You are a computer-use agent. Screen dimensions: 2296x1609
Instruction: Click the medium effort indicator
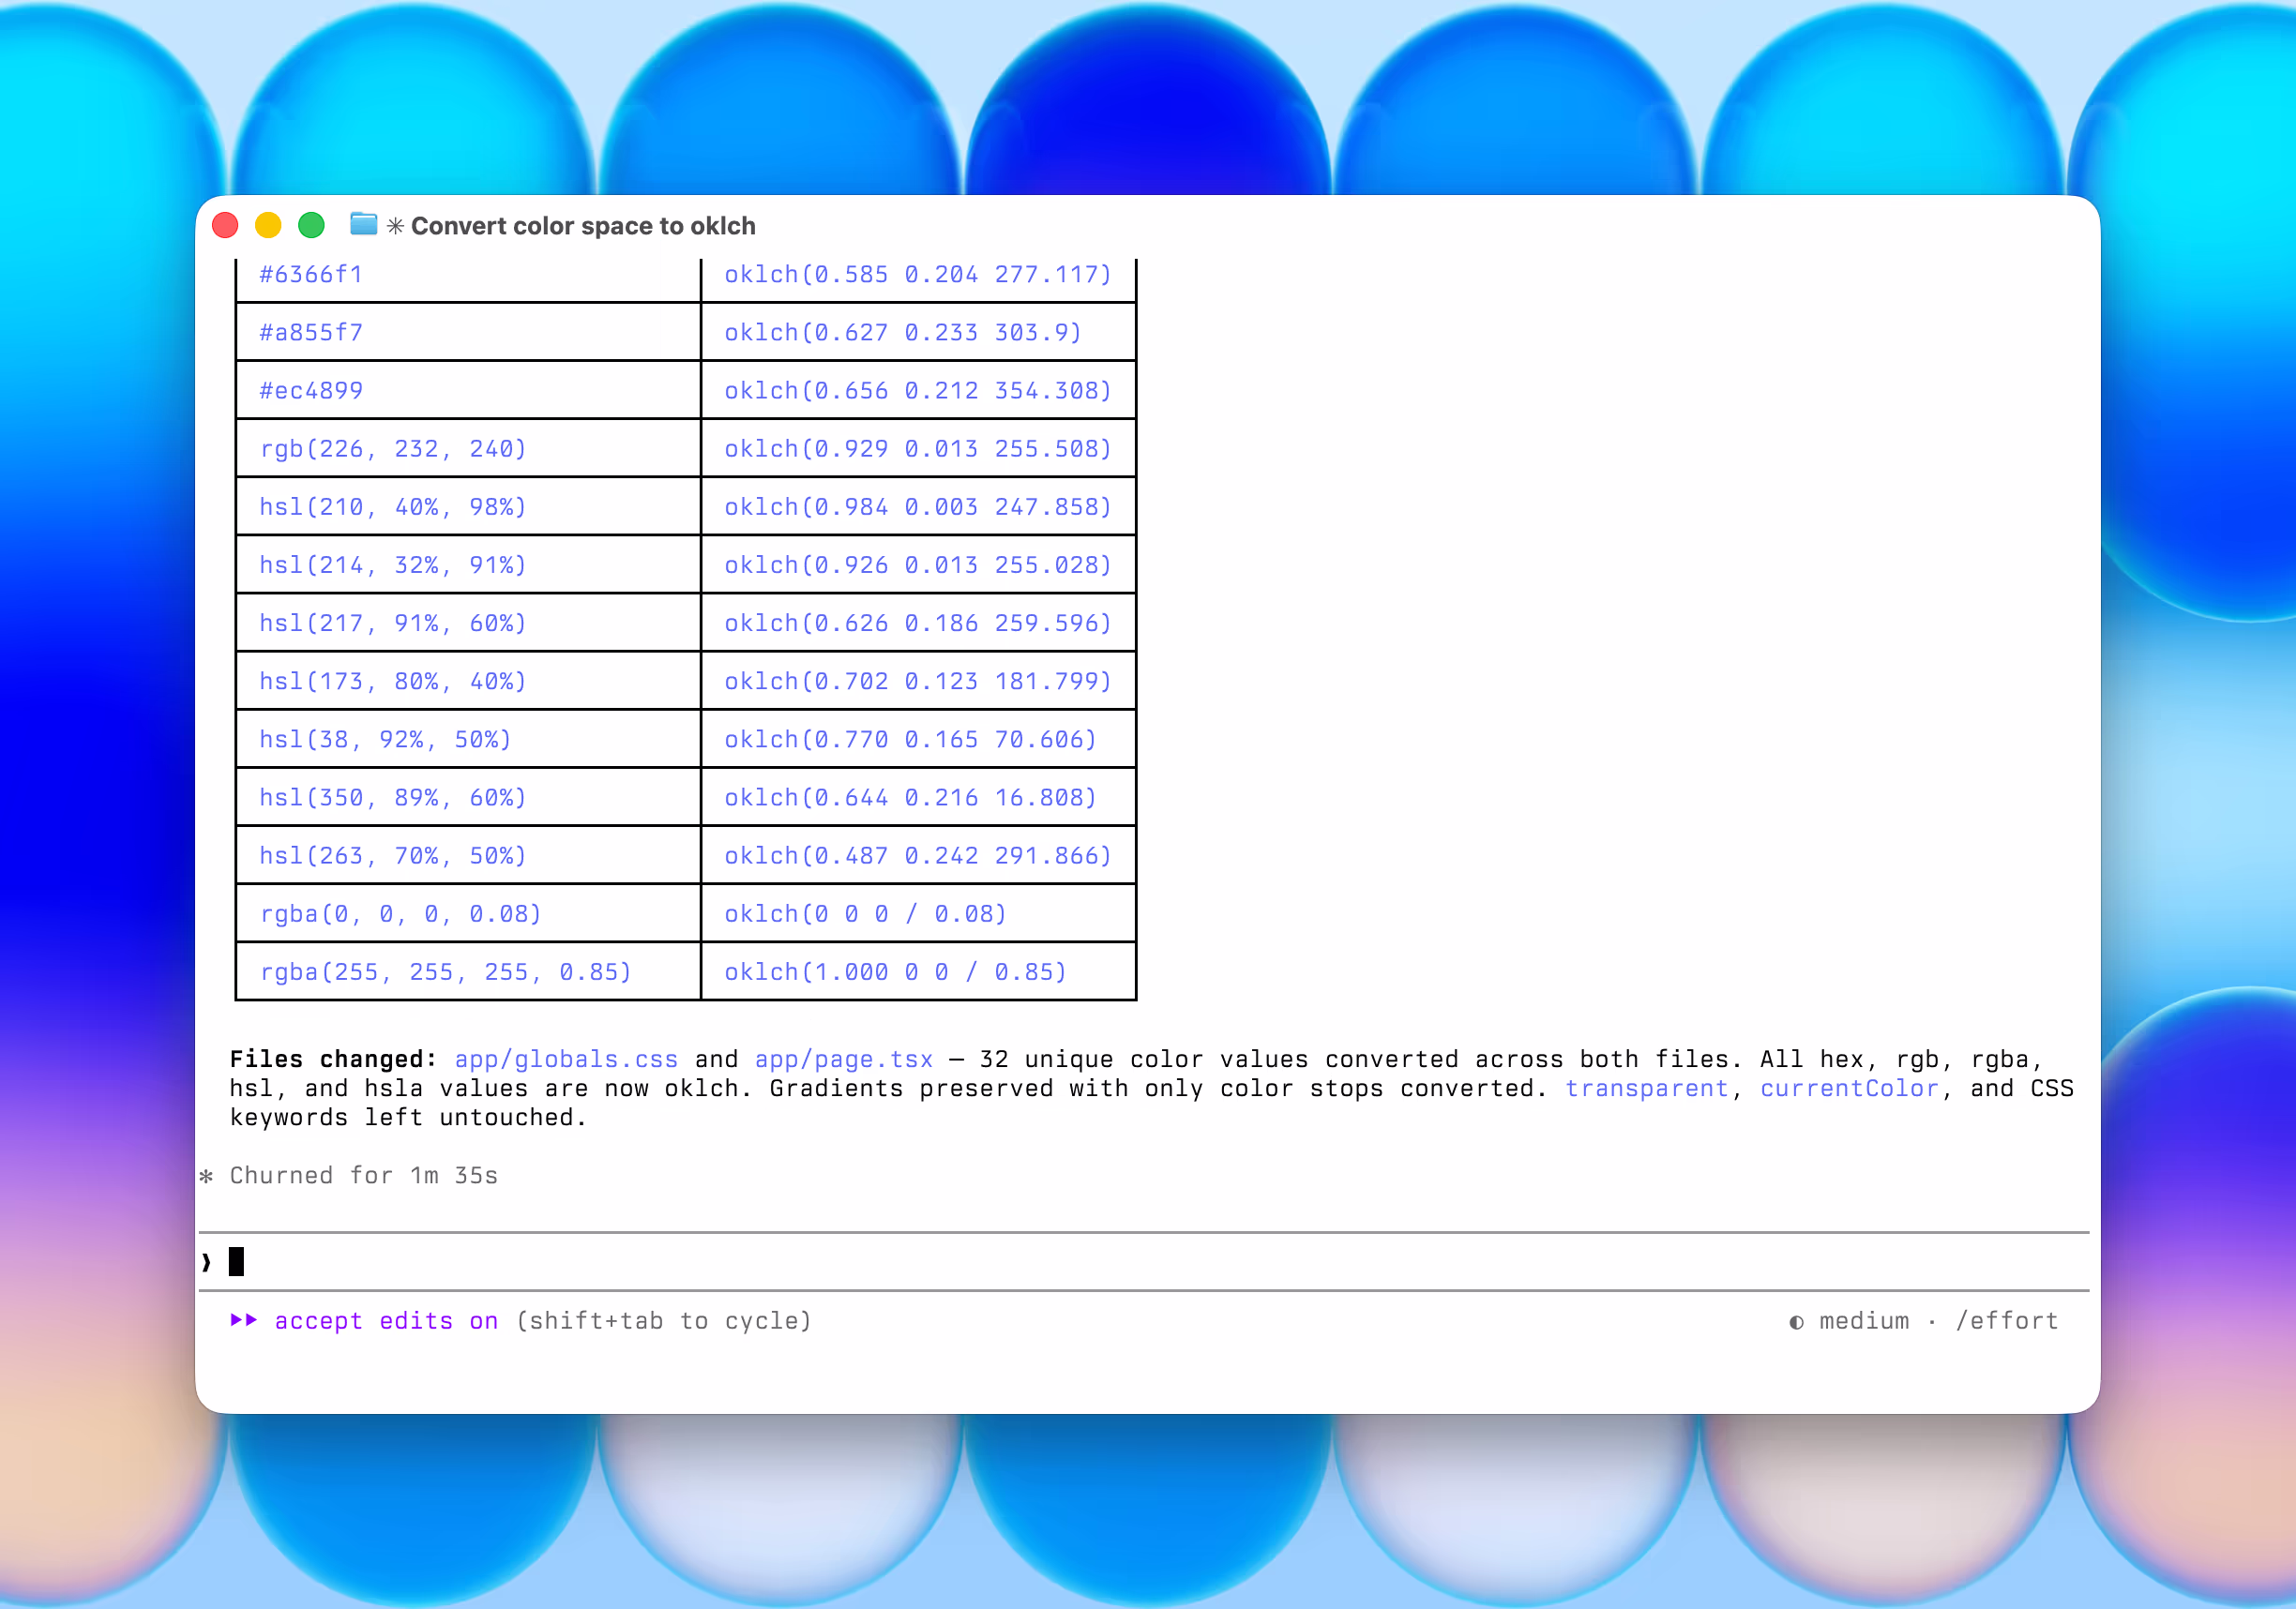click(1864, 1321)
